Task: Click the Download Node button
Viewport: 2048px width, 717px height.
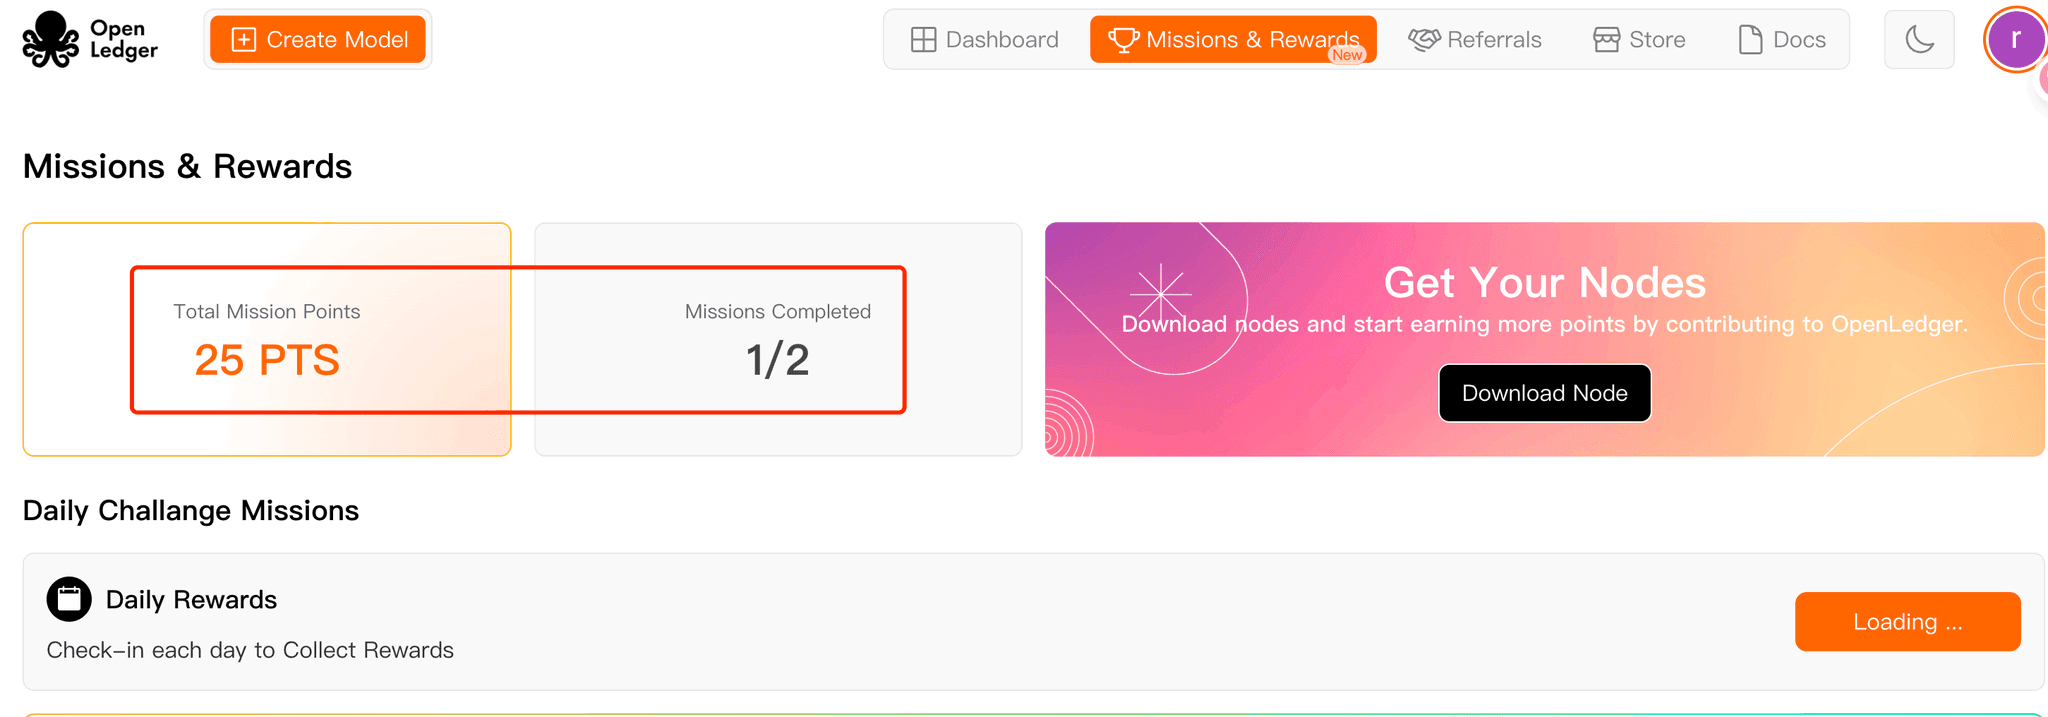Action: (x=1544, y=393)
